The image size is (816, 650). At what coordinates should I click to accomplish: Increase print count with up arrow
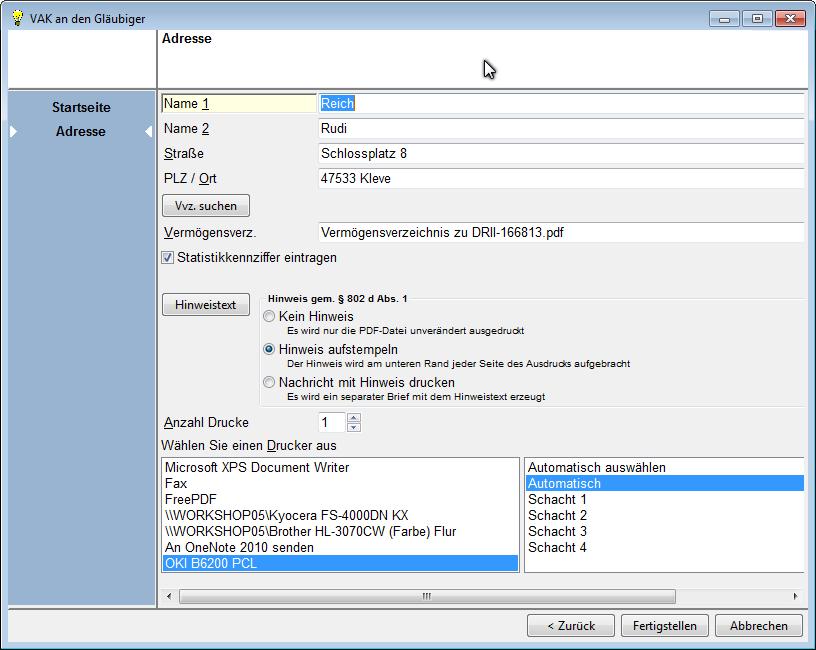pos(353,418)
